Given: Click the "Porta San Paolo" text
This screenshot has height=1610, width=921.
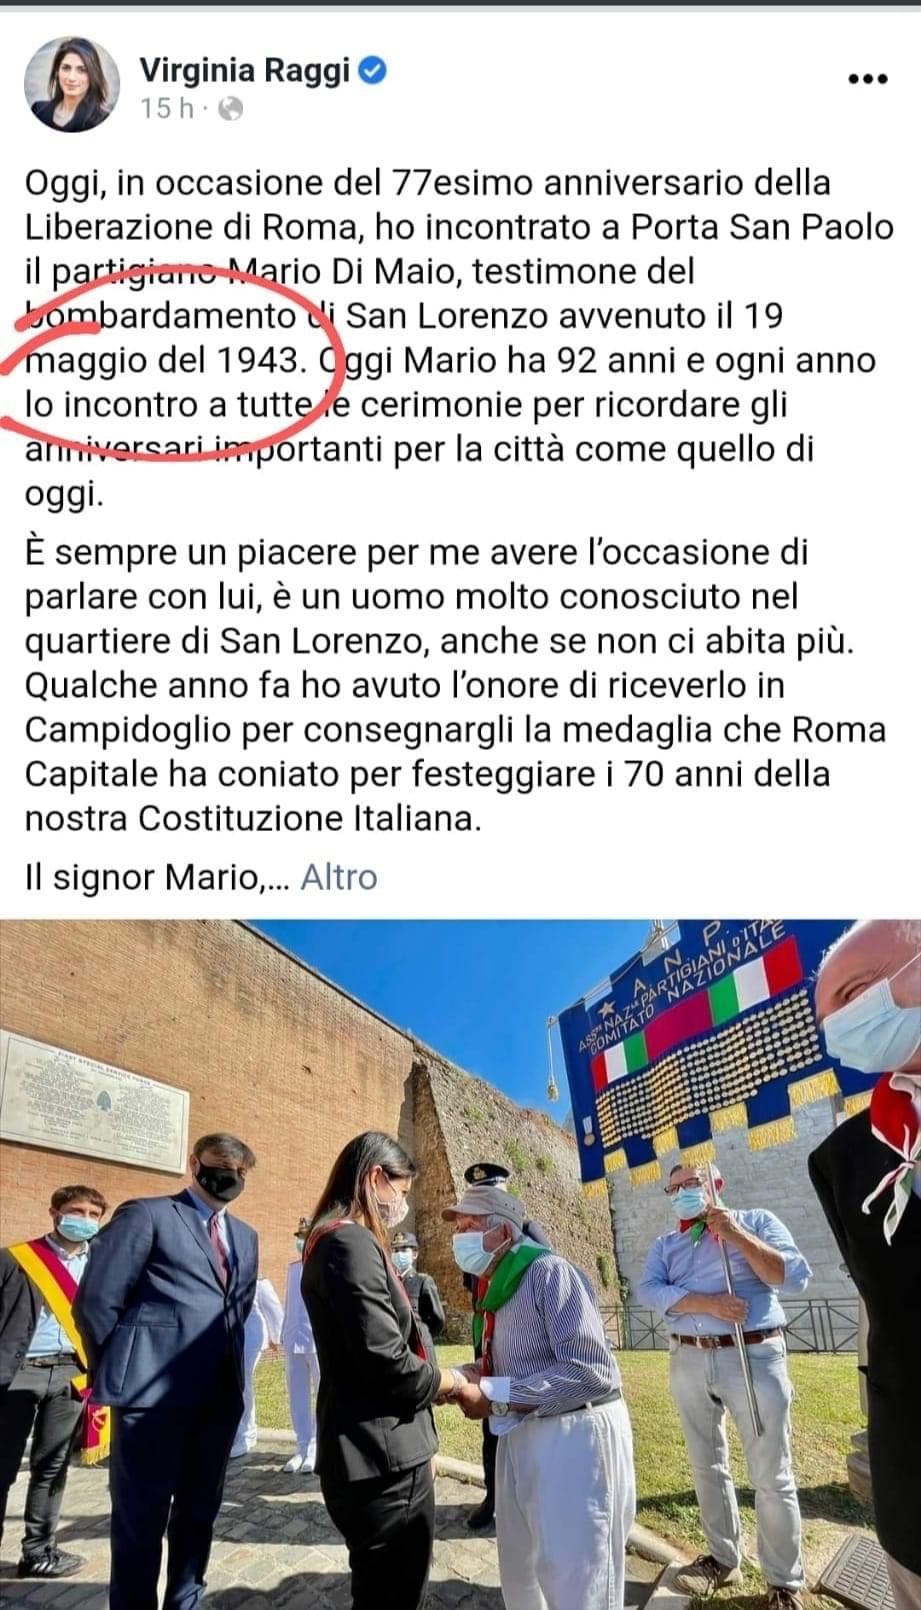Looking at the screenshot, I should pyautogui.click(x=762, y=227).
